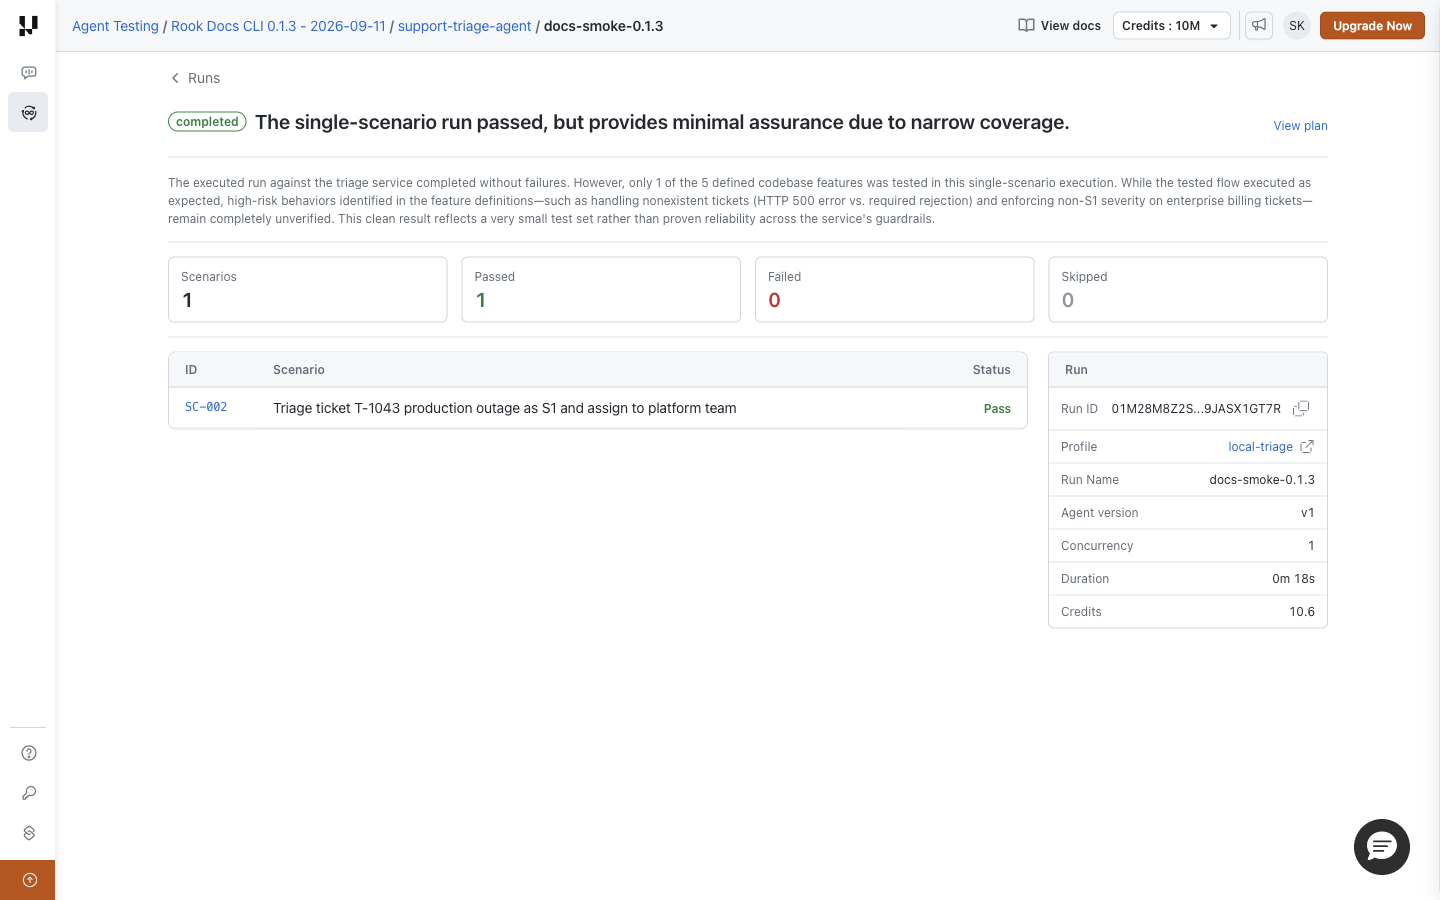
Task: Click the Run Name value docs-smoke-0.1.3
Action: (1262, 480)
